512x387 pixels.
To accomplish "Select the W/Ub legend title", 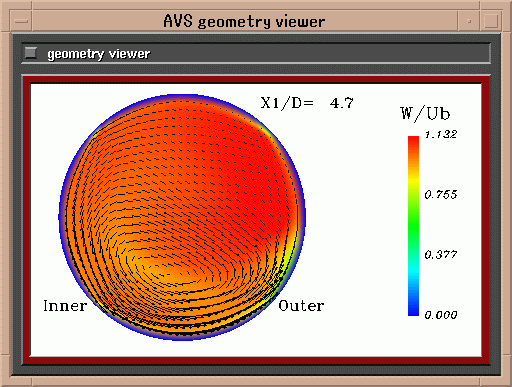I will [425, 114].
